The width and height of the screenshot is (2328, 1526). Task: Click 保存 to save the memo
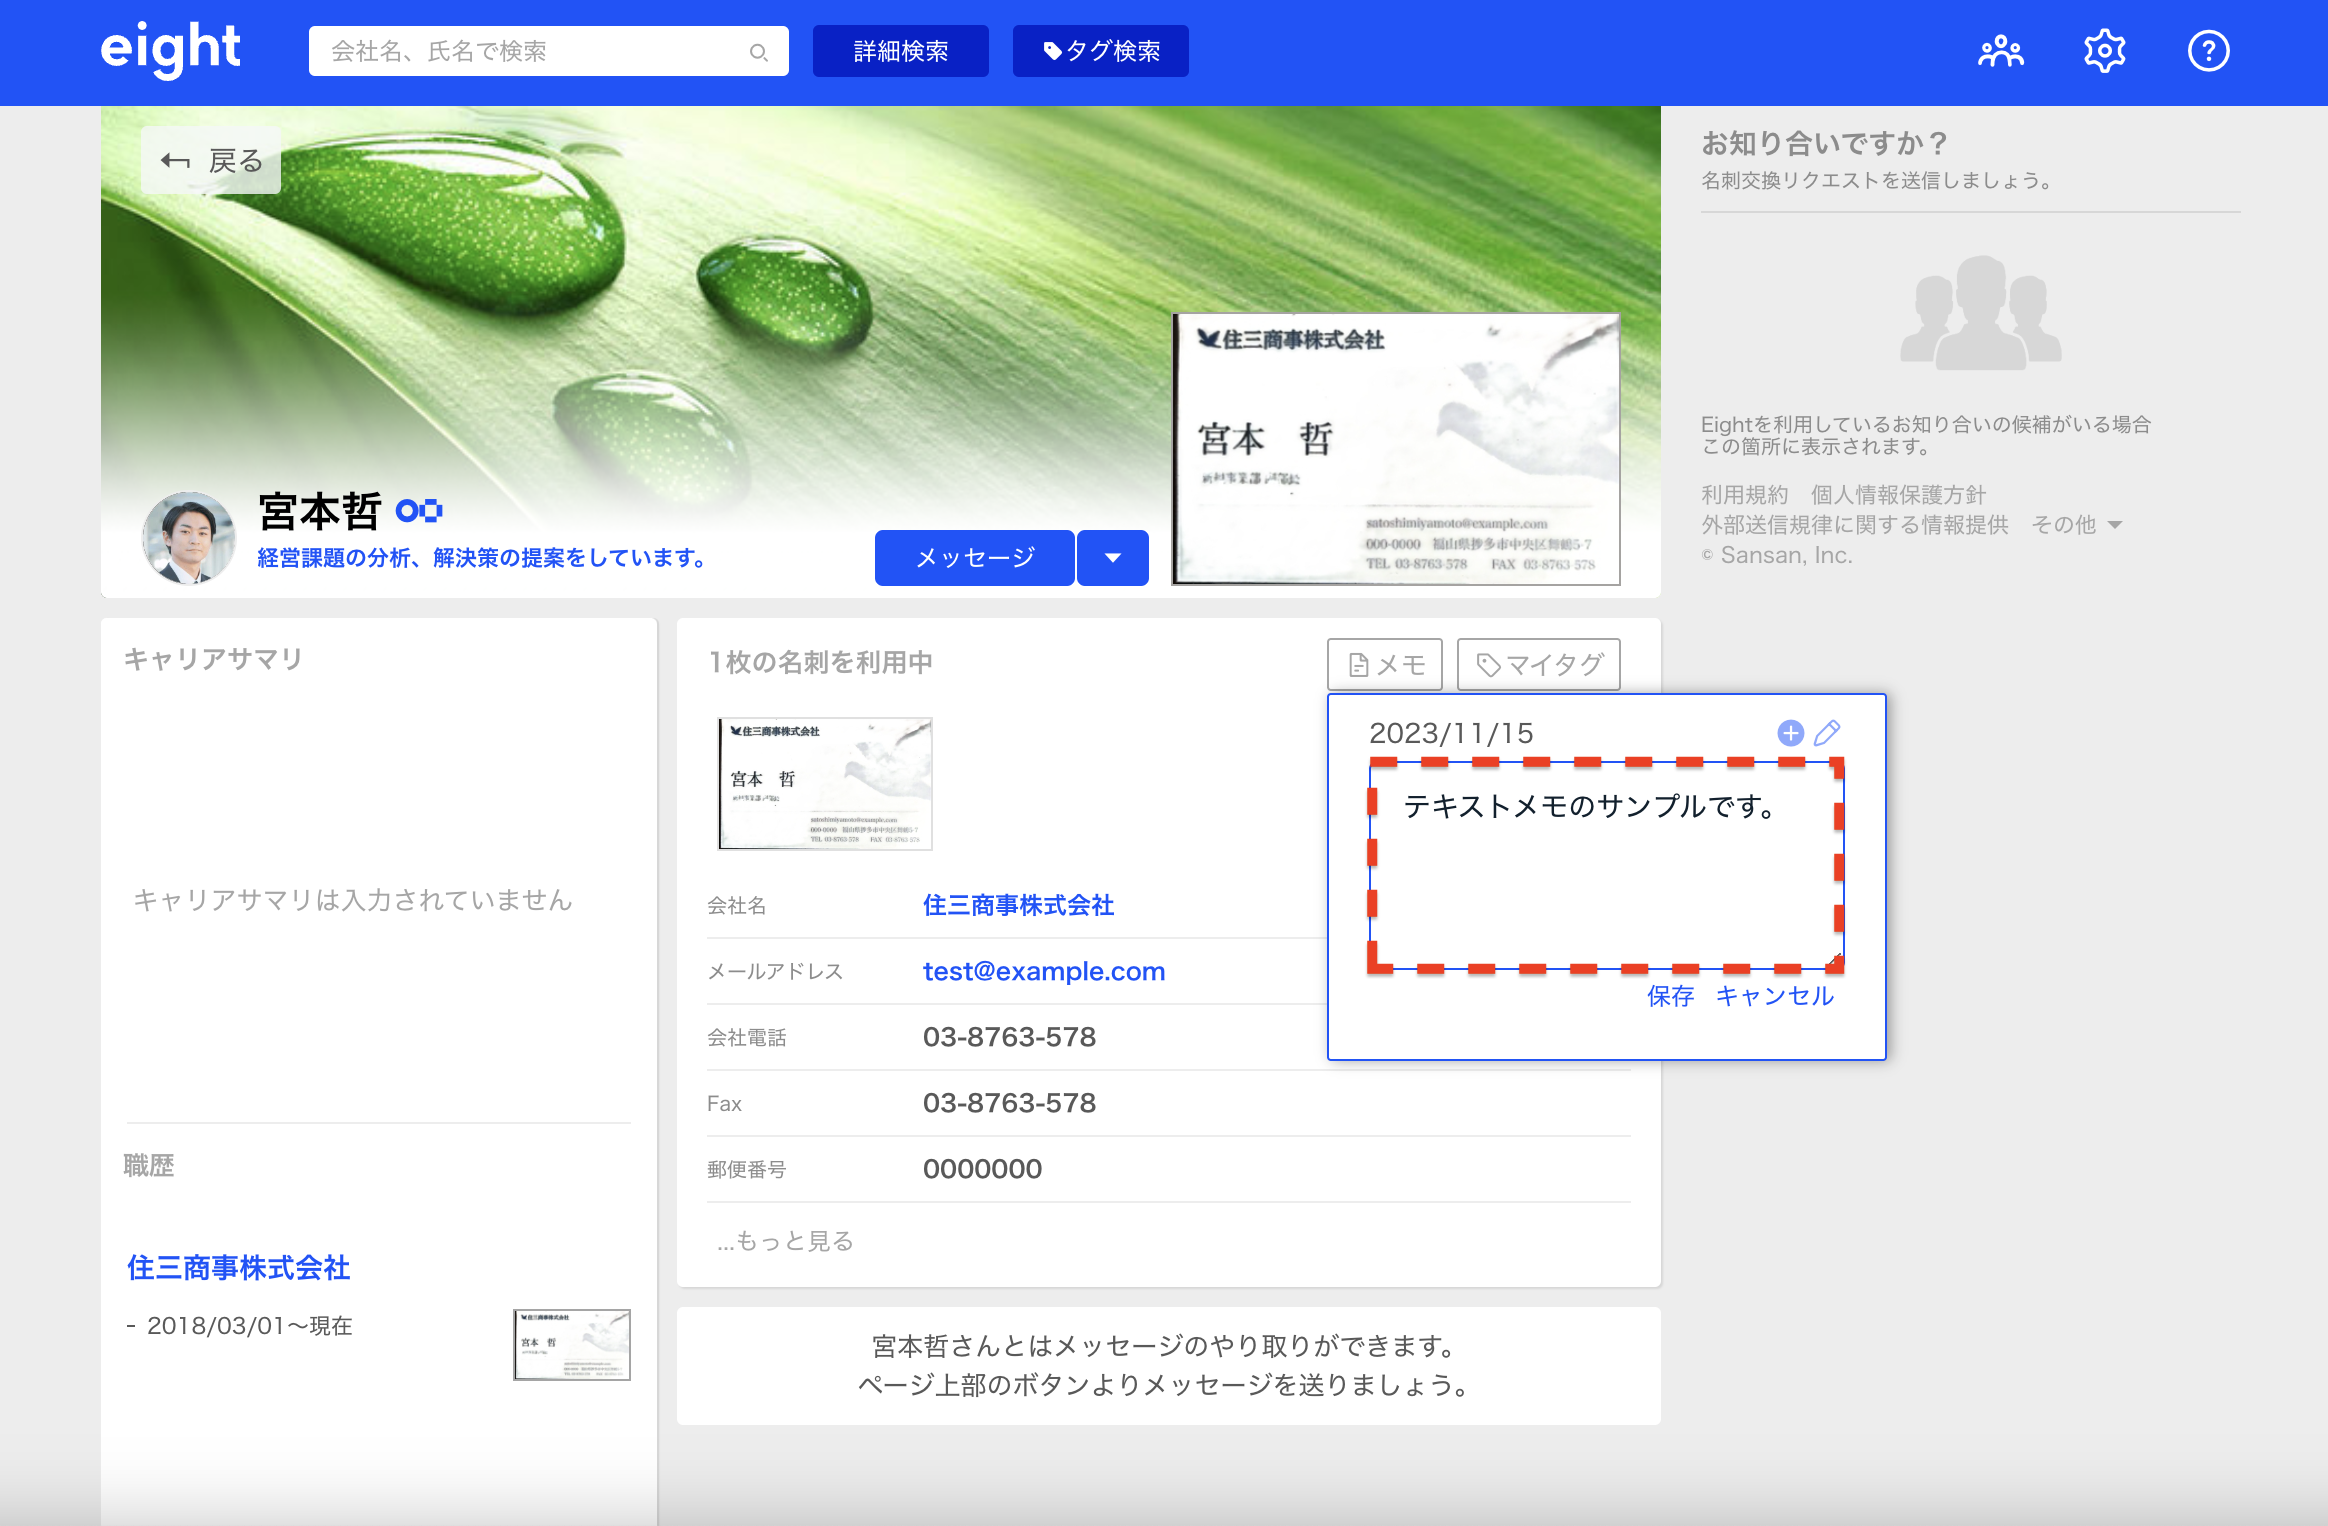click(1670, 996)
